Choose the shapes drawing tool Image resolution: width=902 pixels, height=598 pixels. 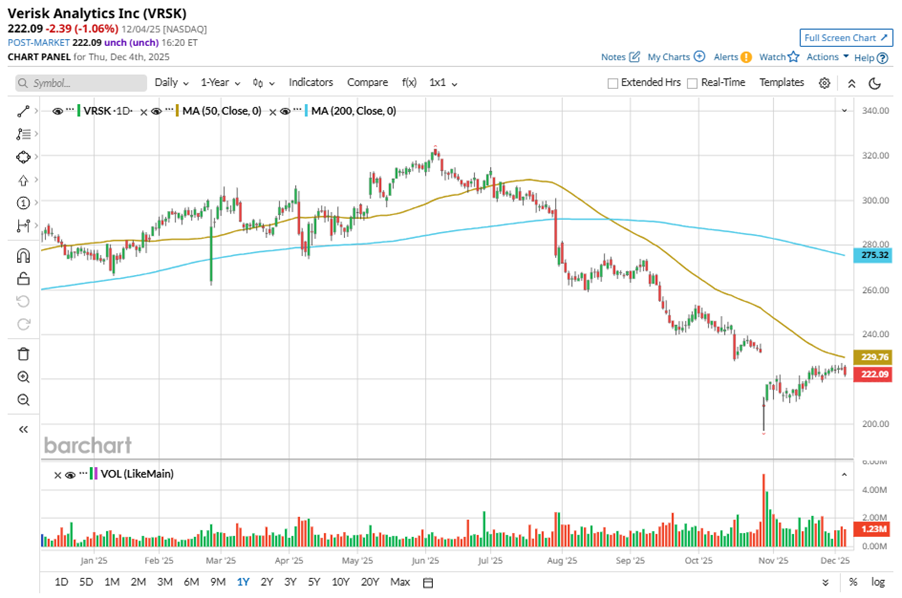click(x=23, y=157)
